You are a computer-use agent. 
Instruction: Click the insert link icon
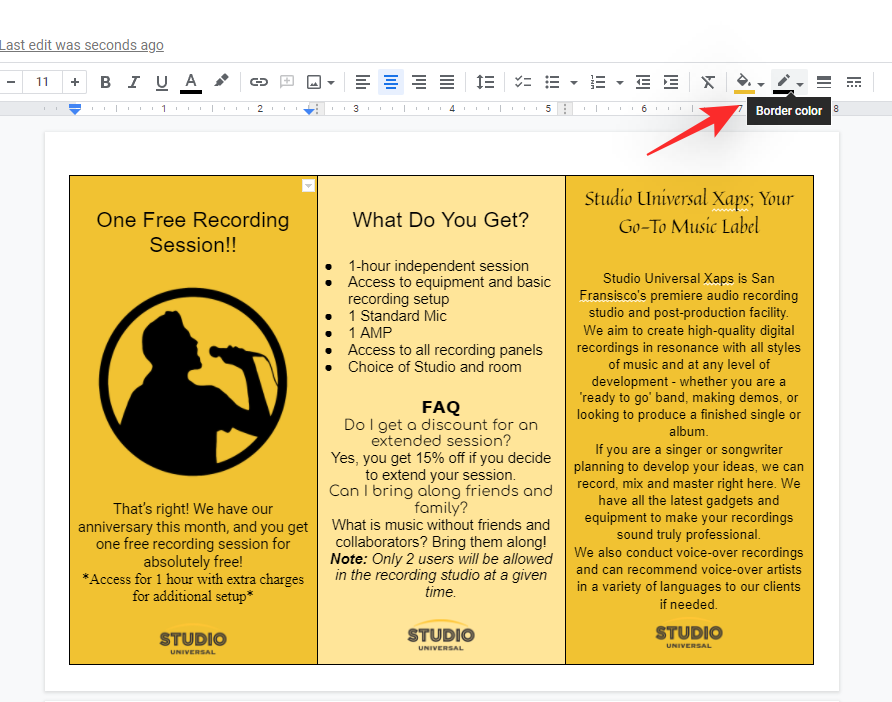click(259, 82)
